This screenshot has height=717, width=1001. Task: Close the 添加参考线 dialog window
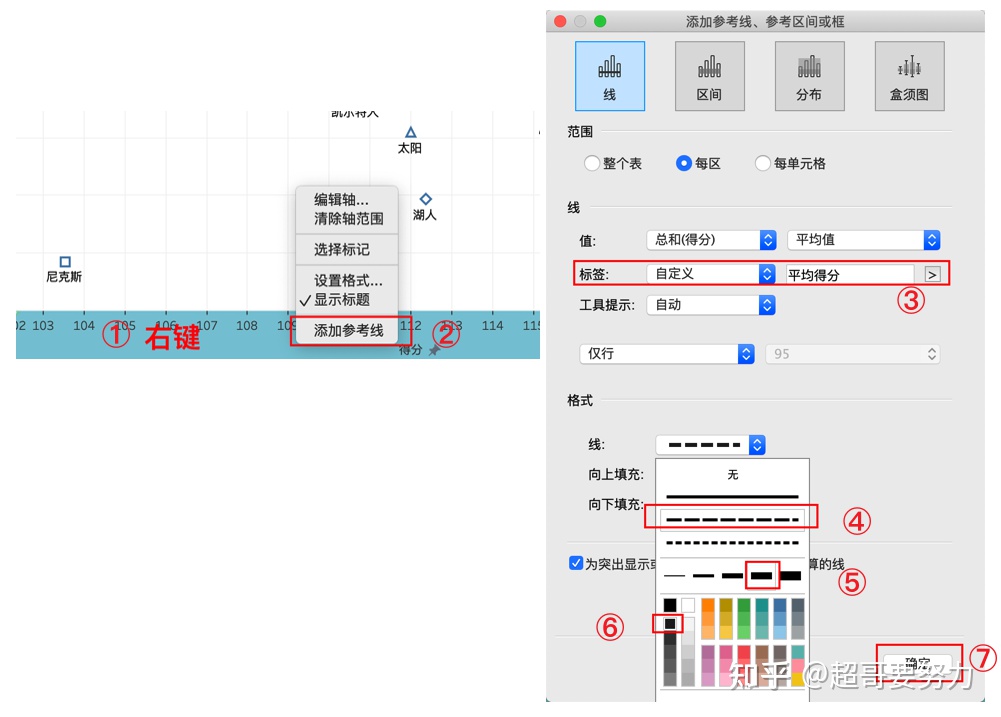coord(561,21)
